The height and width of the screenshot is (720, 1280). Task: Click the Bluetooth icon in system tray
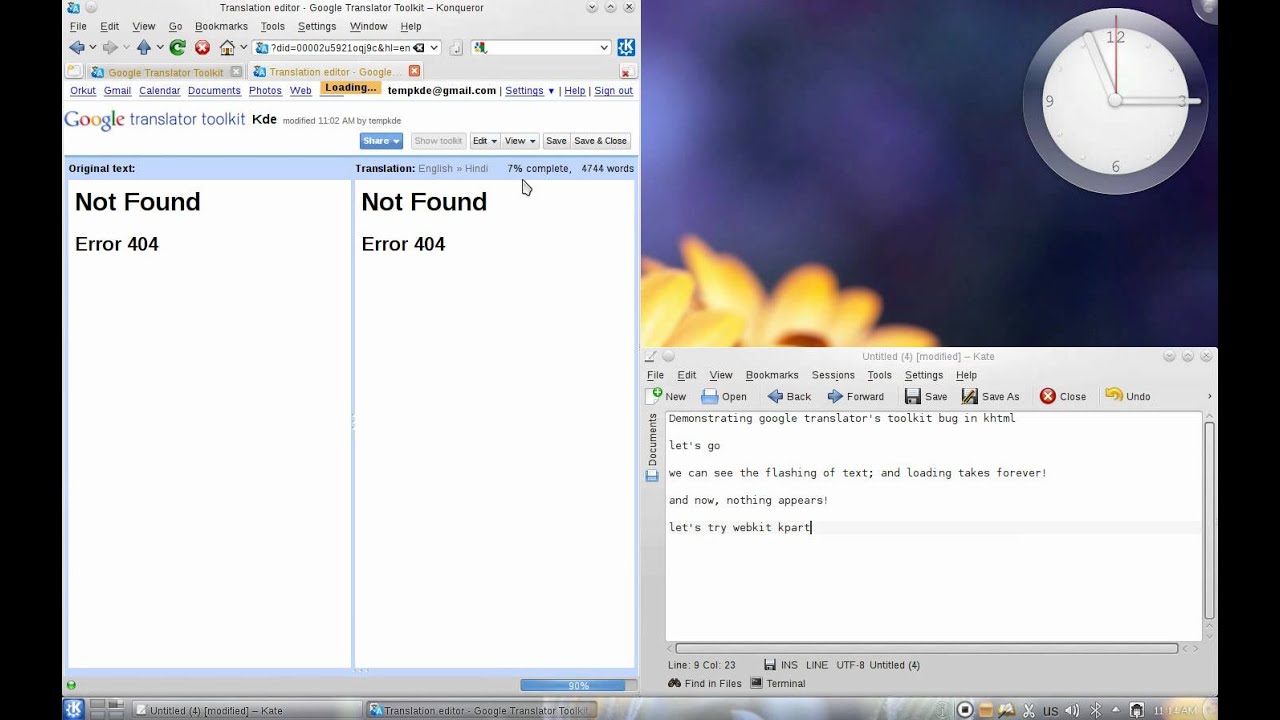click(1095, 710)
